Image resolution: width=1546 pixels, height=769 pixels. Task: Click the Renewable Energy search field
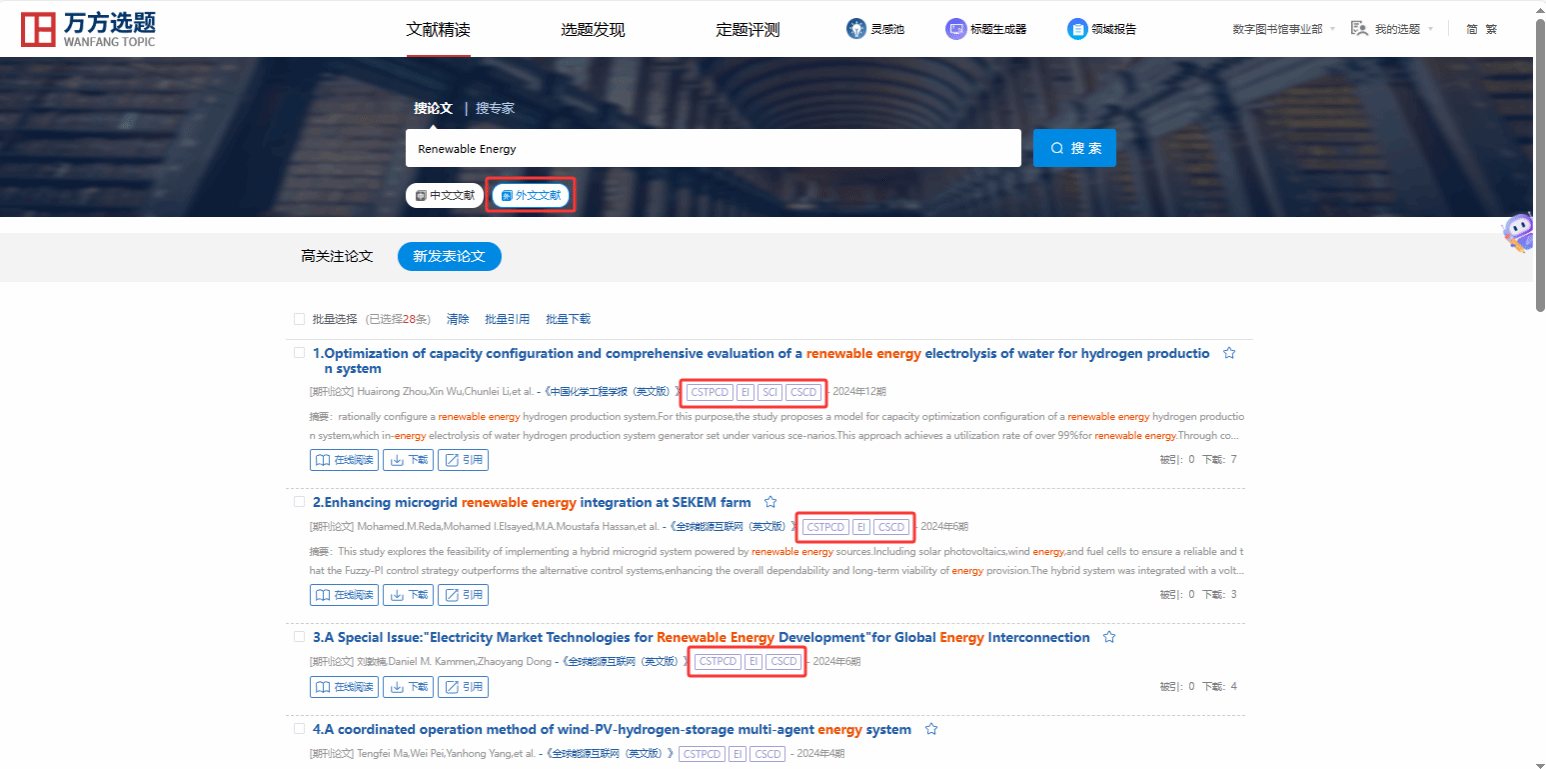pos(712,148)
